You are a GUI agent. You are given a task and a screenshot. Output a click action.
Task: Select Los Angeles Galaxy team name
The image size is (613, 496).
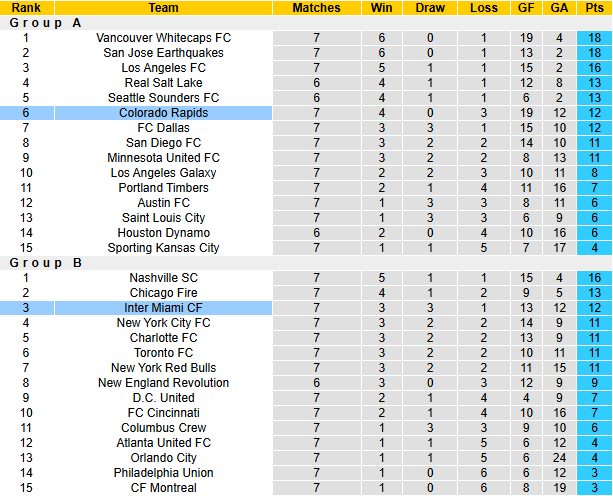coord(163,173)
